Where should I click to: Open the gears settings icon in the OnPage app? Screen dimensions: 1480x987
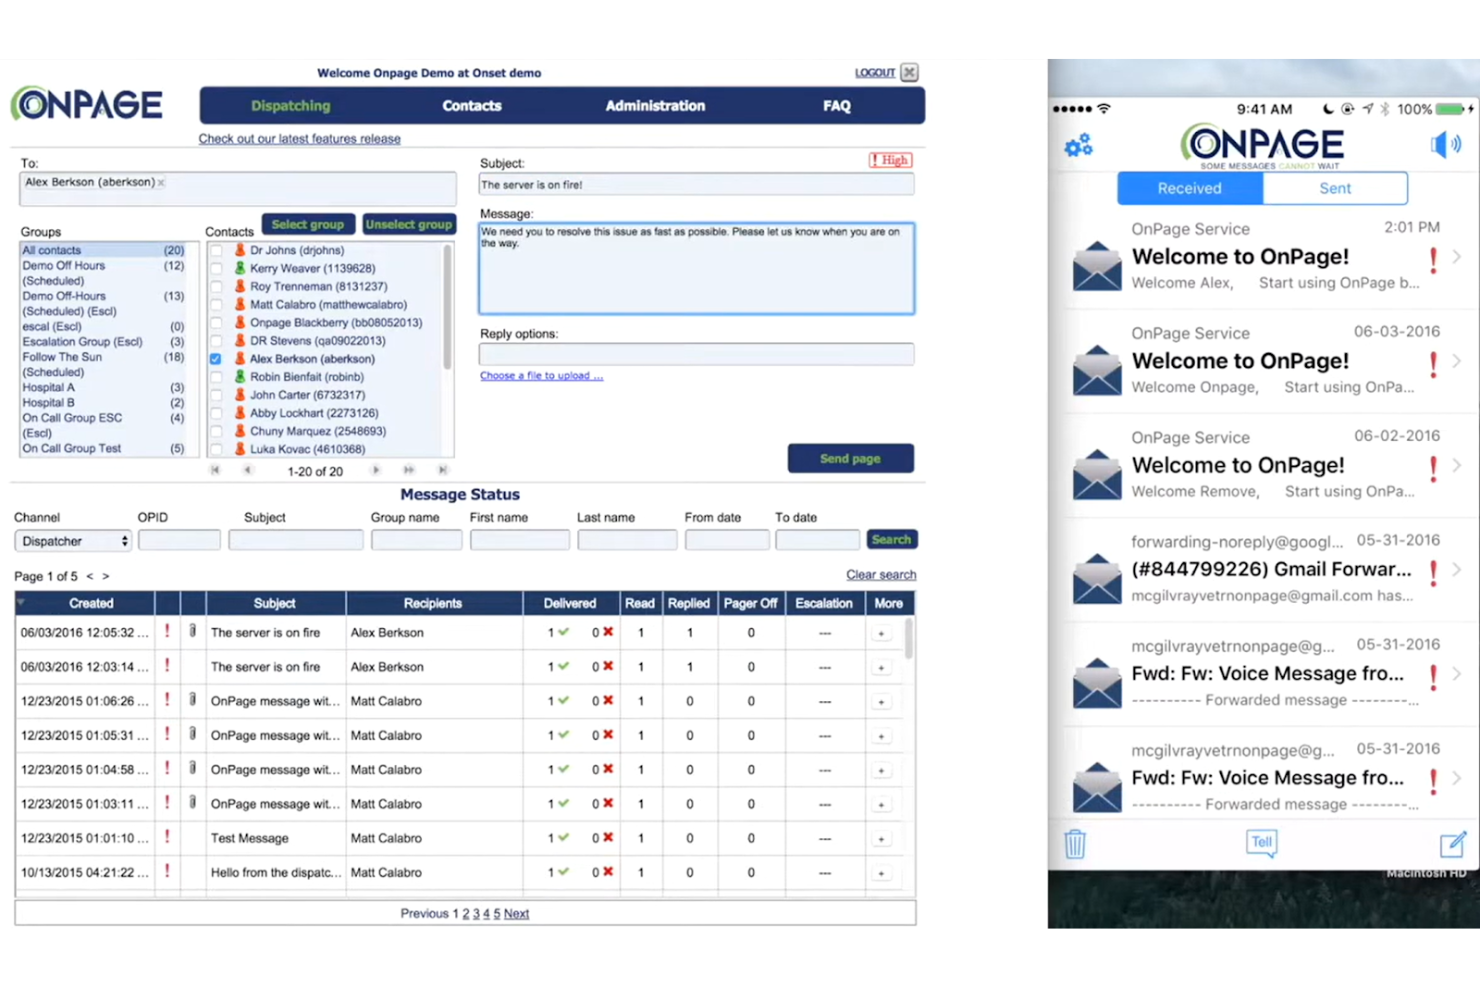coord(1077,144)
